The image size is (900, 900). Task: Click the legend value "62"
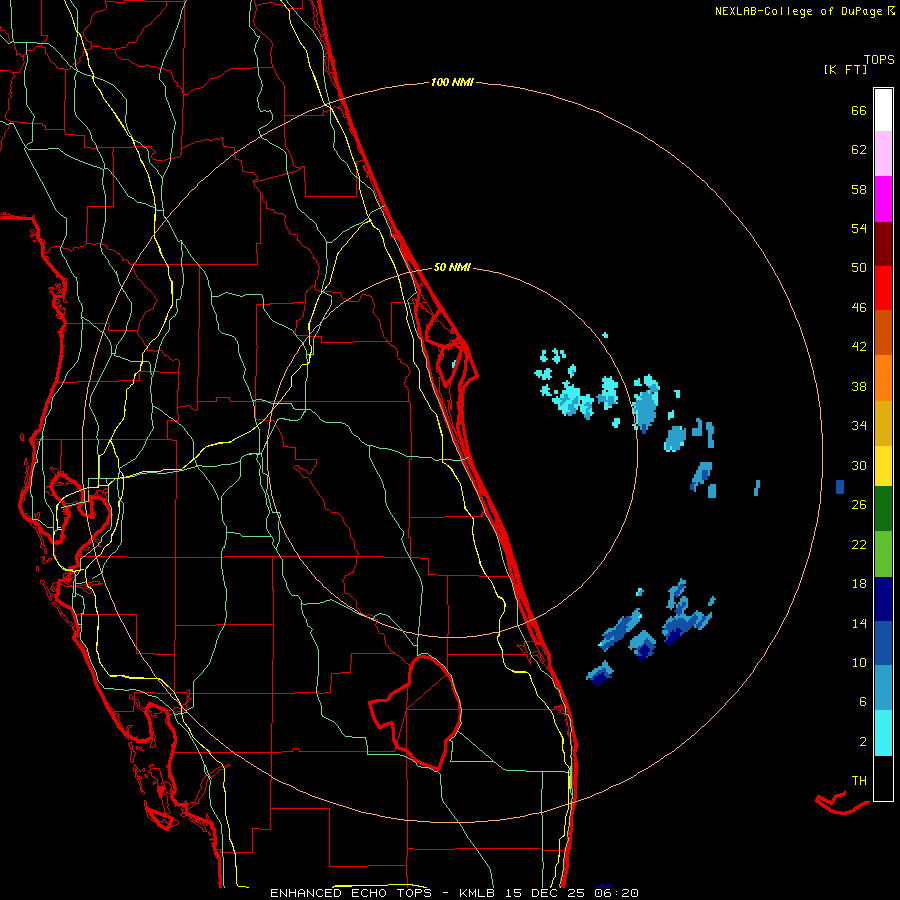[859, 150]
